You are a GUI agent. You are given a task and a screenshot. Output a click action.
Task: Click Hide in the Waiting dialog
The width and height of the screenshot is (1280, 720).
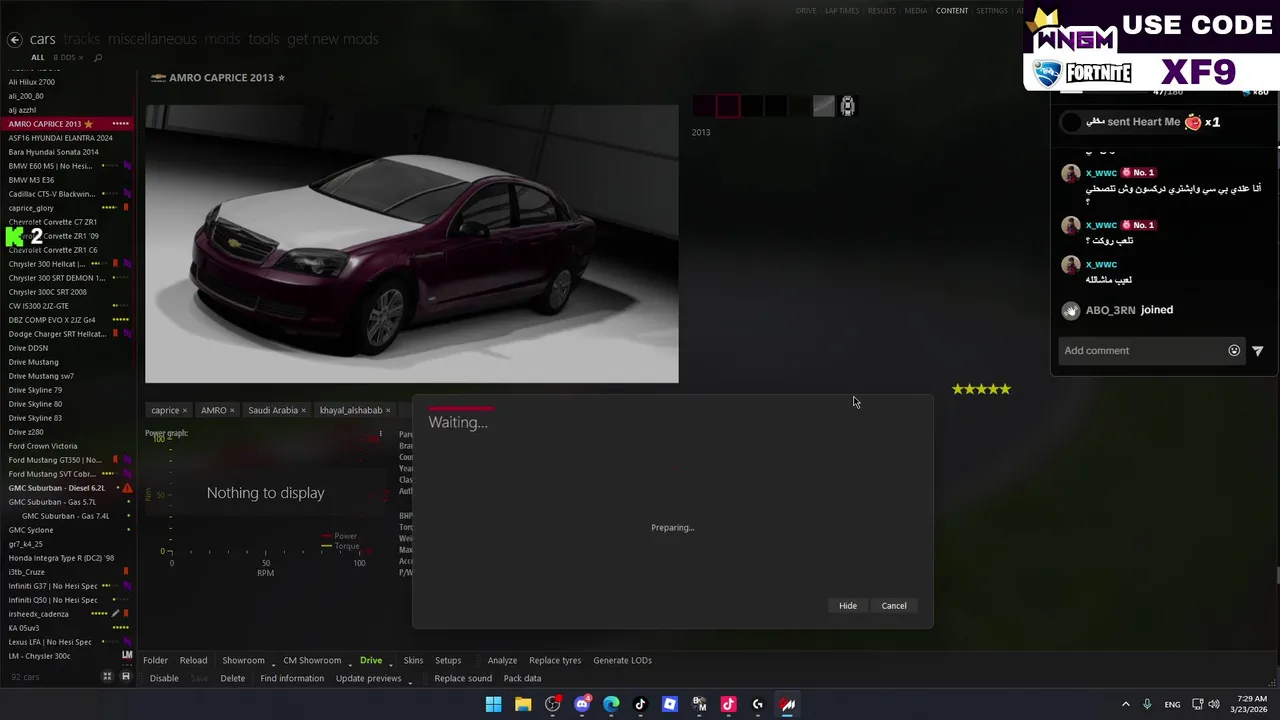coord(848,606)
